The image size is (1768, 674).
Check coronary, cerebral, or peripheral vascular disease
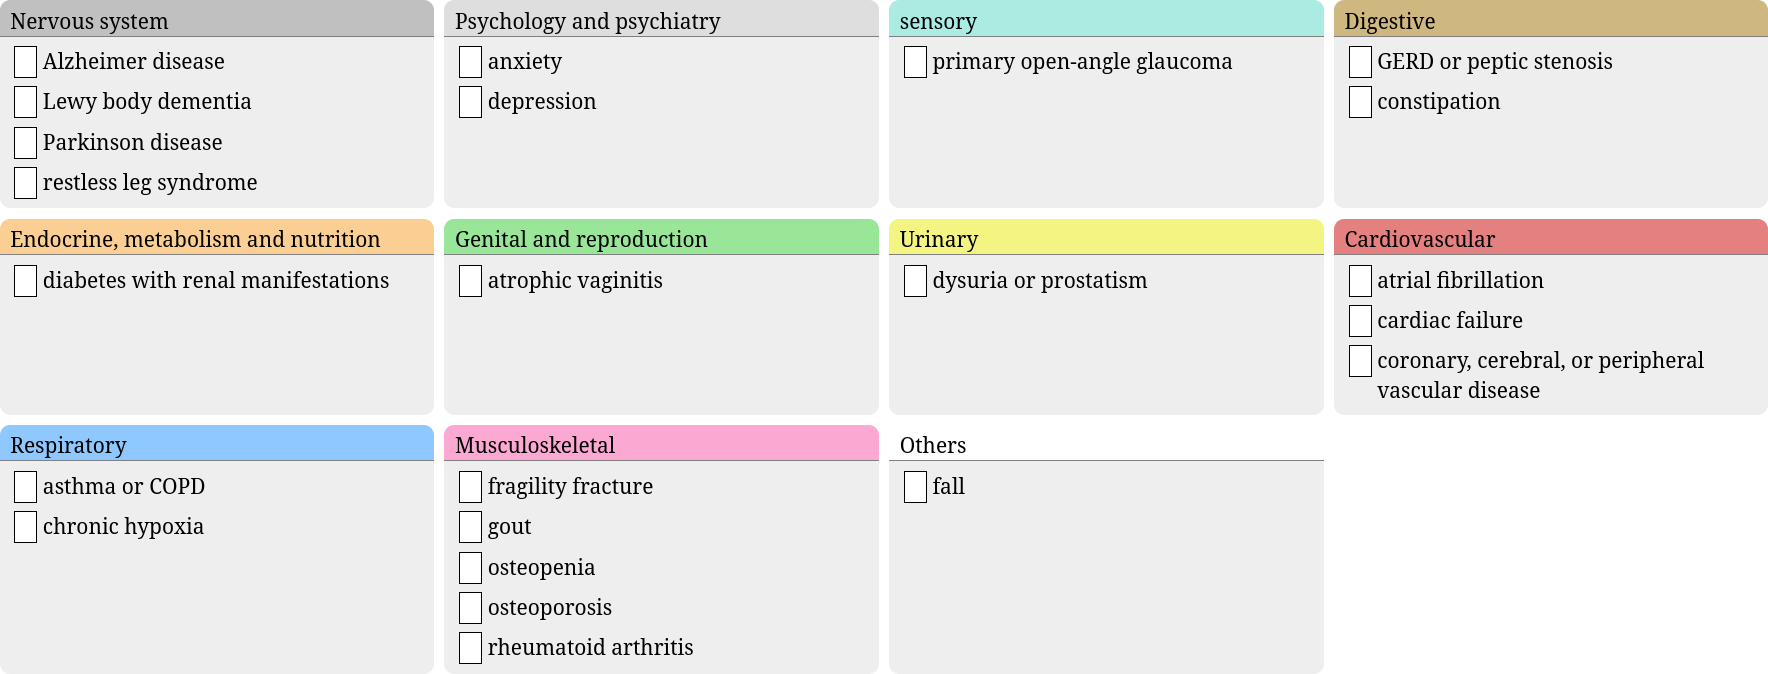(x=1359, y=360)
